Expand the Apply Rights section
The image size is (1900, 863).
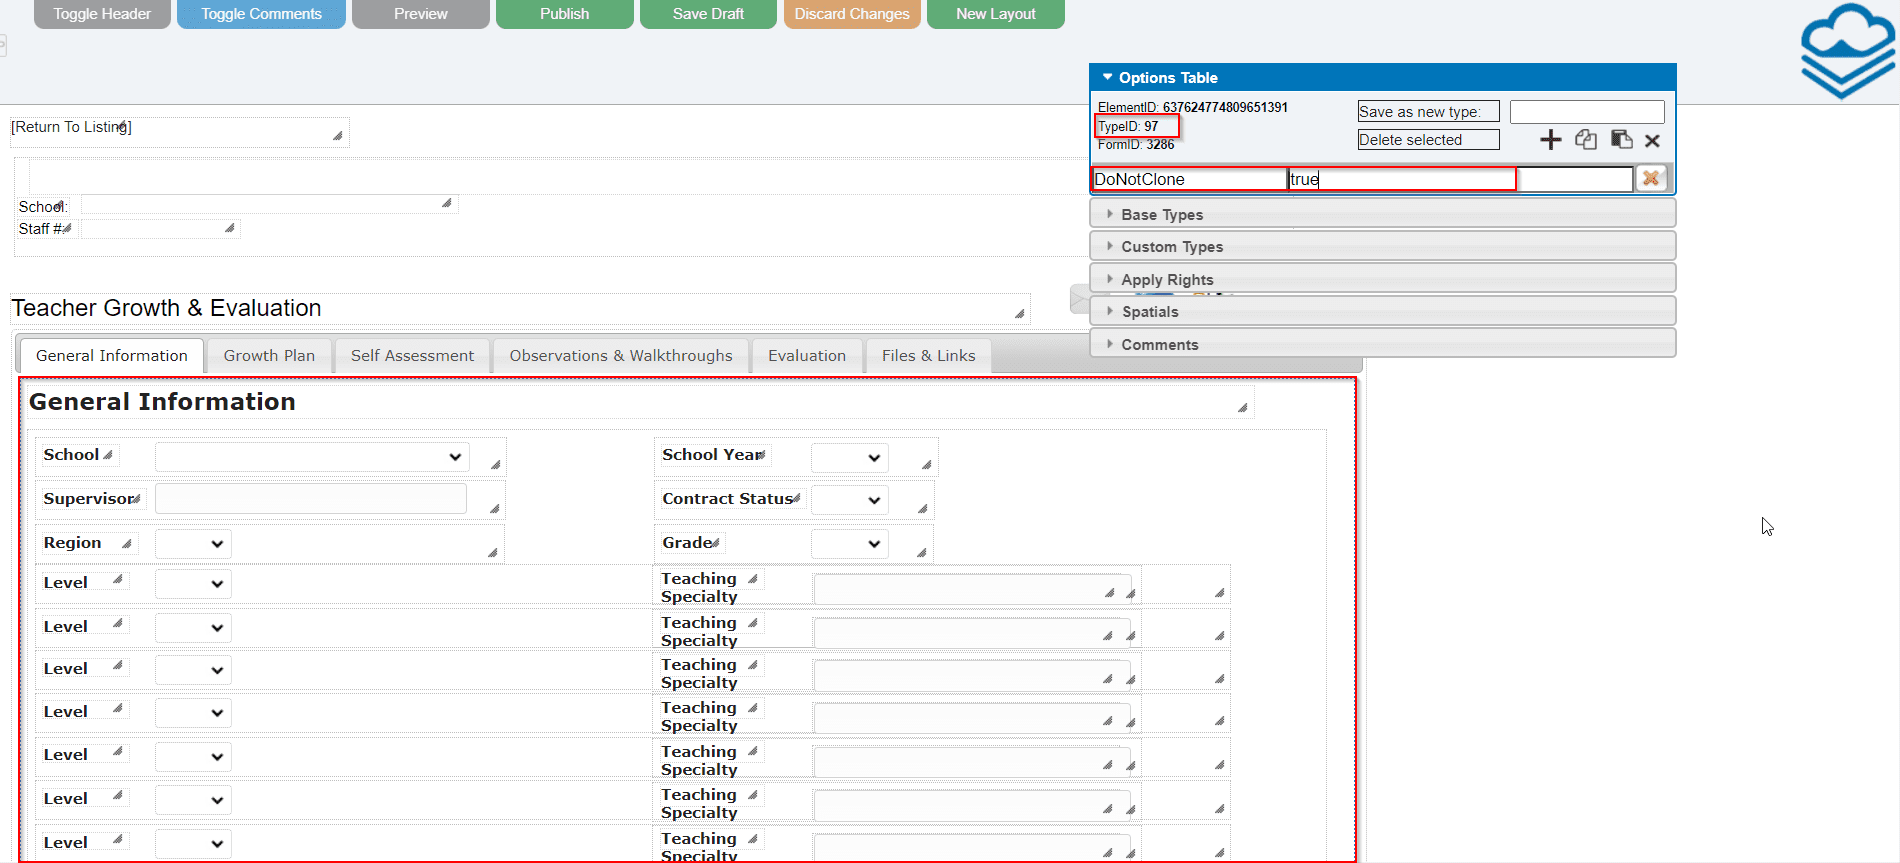[1383, 279]
